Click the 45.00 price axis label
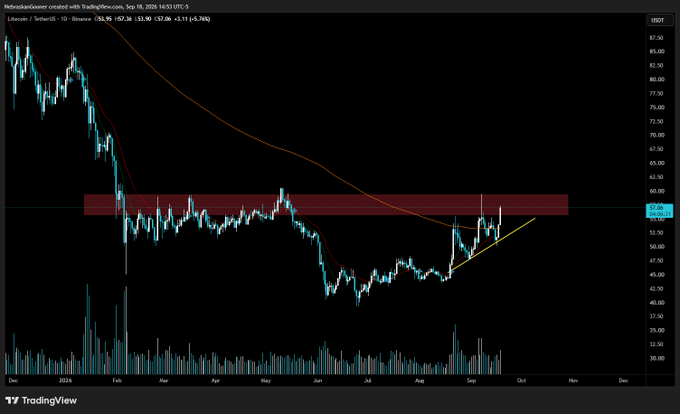Viewport: 680px width, 414px height. point(657,274)
